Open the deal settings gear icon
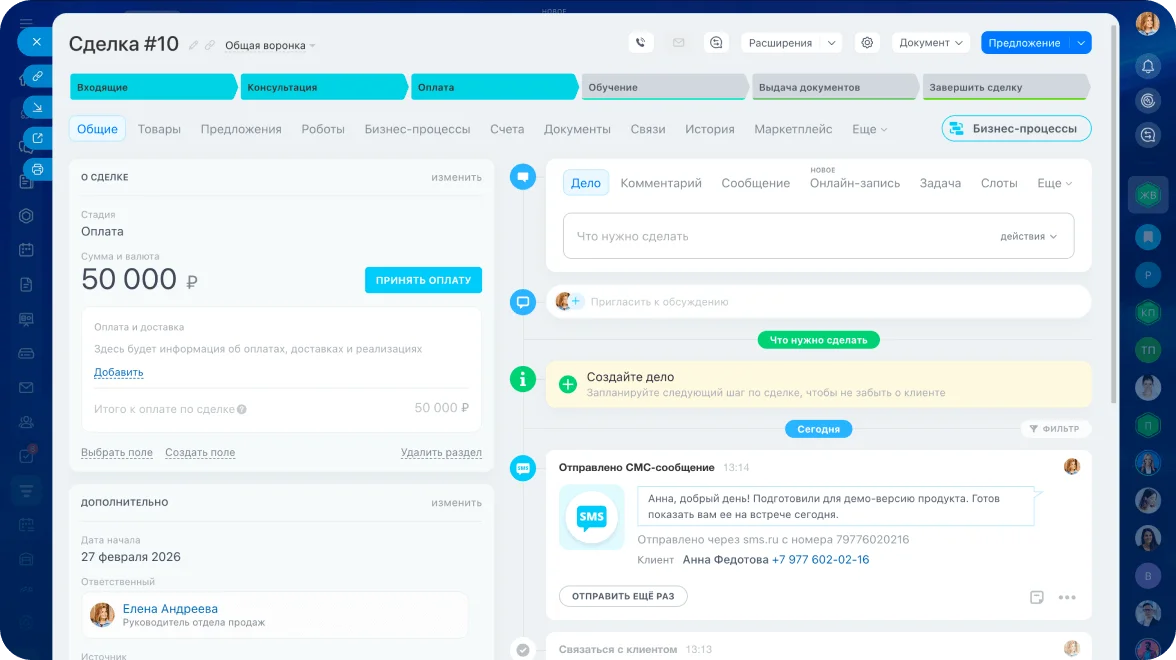The image size is (1176, 660). coord(867,43)
